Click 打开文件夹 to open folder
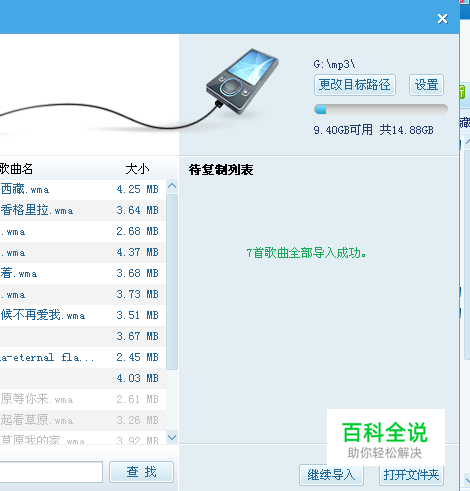470x491 pixels. (411, 475)
